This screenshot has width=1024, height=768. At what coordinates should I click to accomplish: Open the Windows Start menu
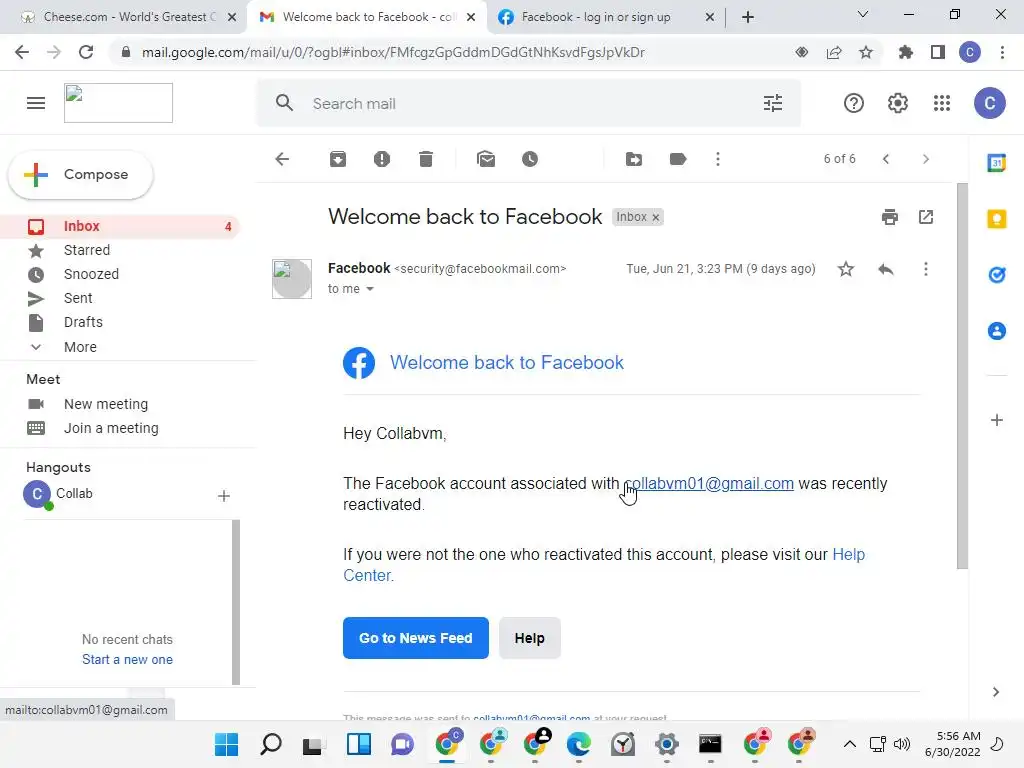click(x=227, y=744)
